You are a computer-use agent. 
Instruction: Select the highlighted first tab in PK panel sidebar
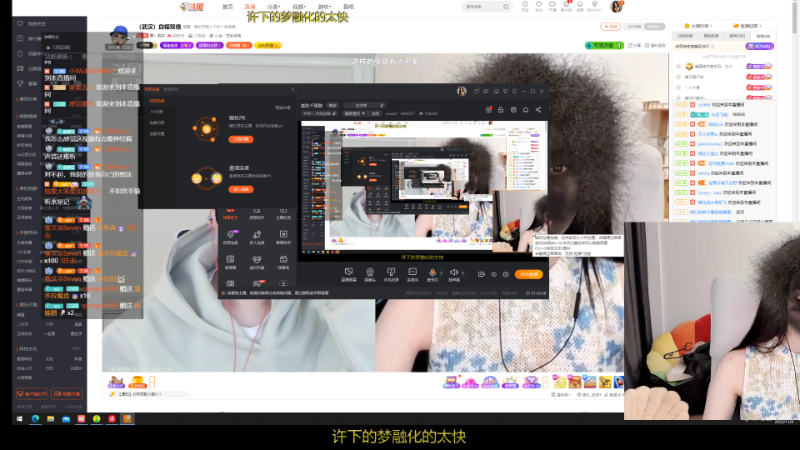tap(157, 101)
